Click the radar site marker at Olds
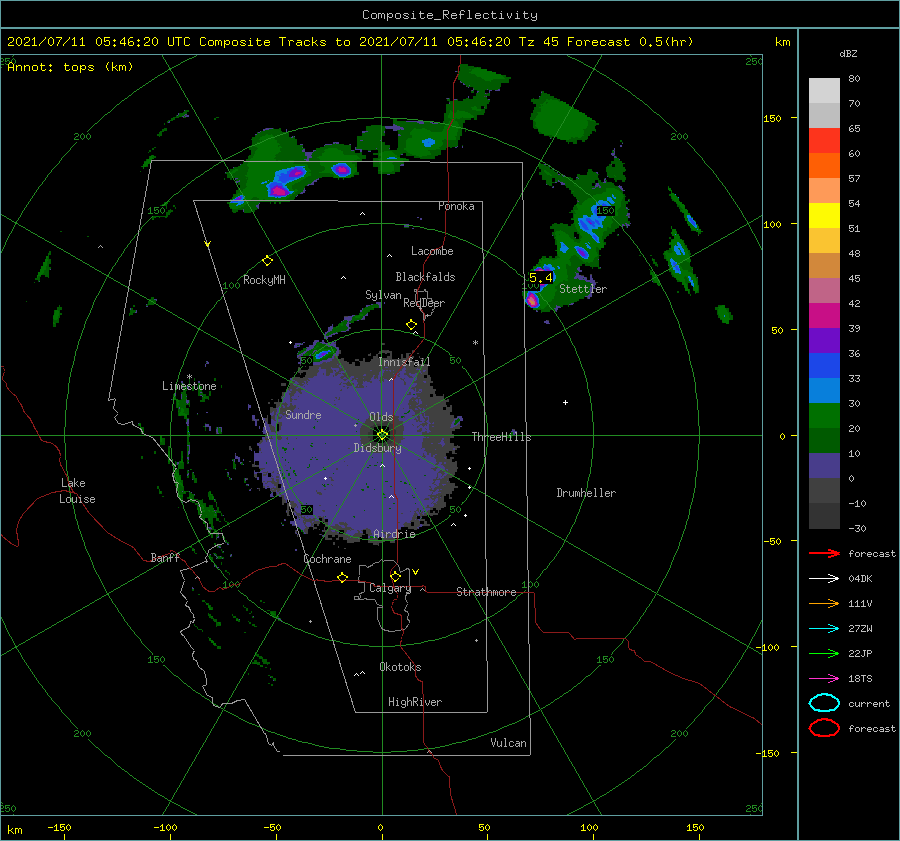900x841 pixels. coord(382,435)
